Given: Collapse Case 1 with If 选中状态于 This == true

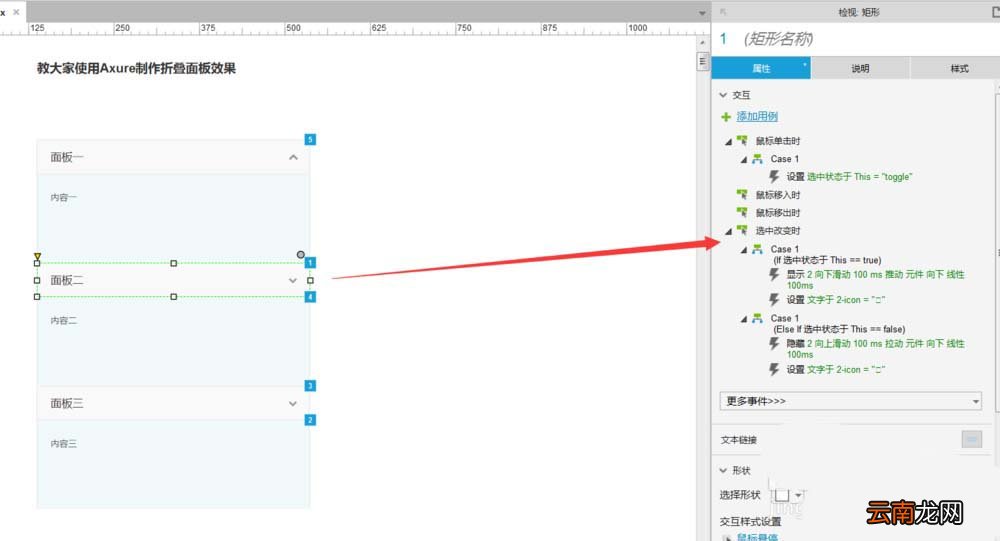Looking at the screenshot, I should tap(744, 250).
